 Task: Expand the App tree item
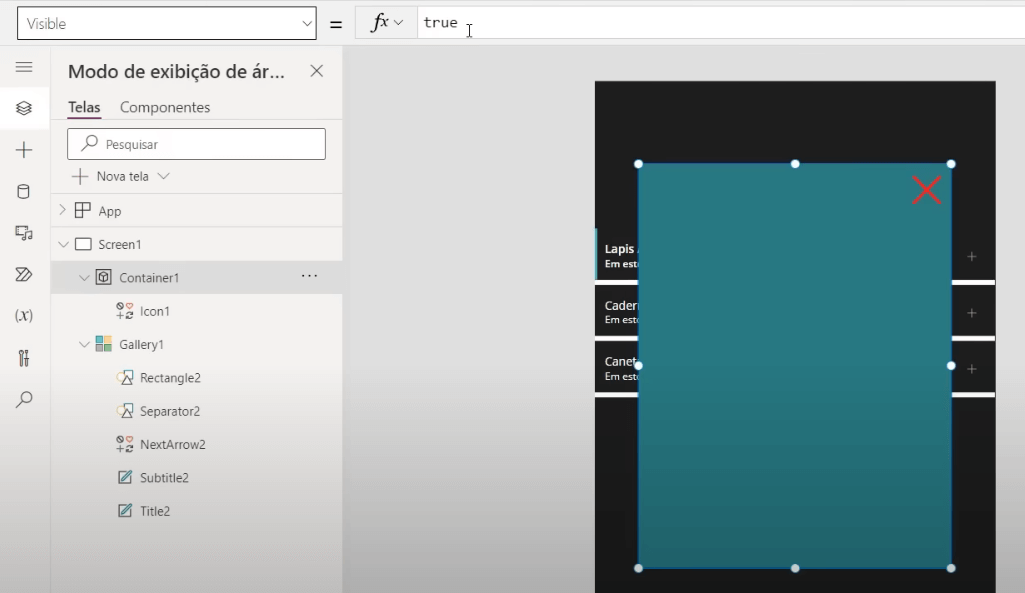(x=63, y=211)
